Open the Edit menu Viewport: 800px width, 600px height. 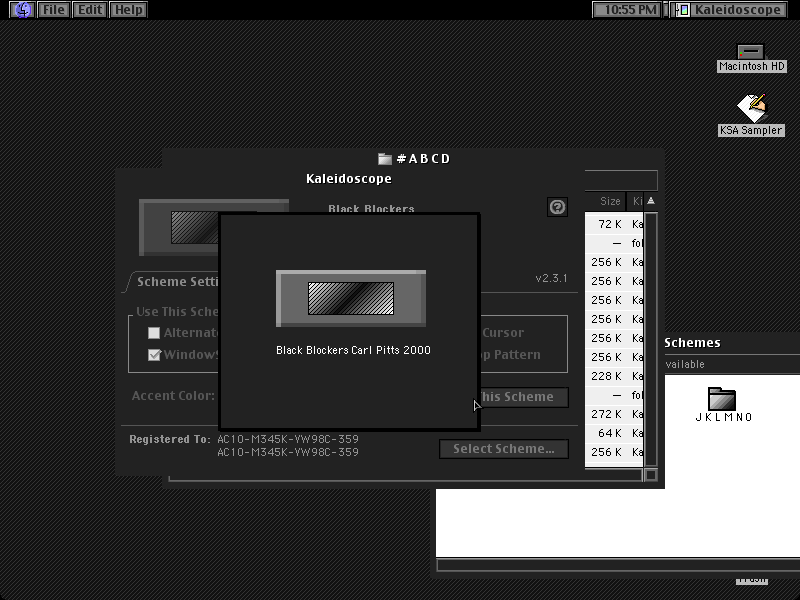click(90, 10)
